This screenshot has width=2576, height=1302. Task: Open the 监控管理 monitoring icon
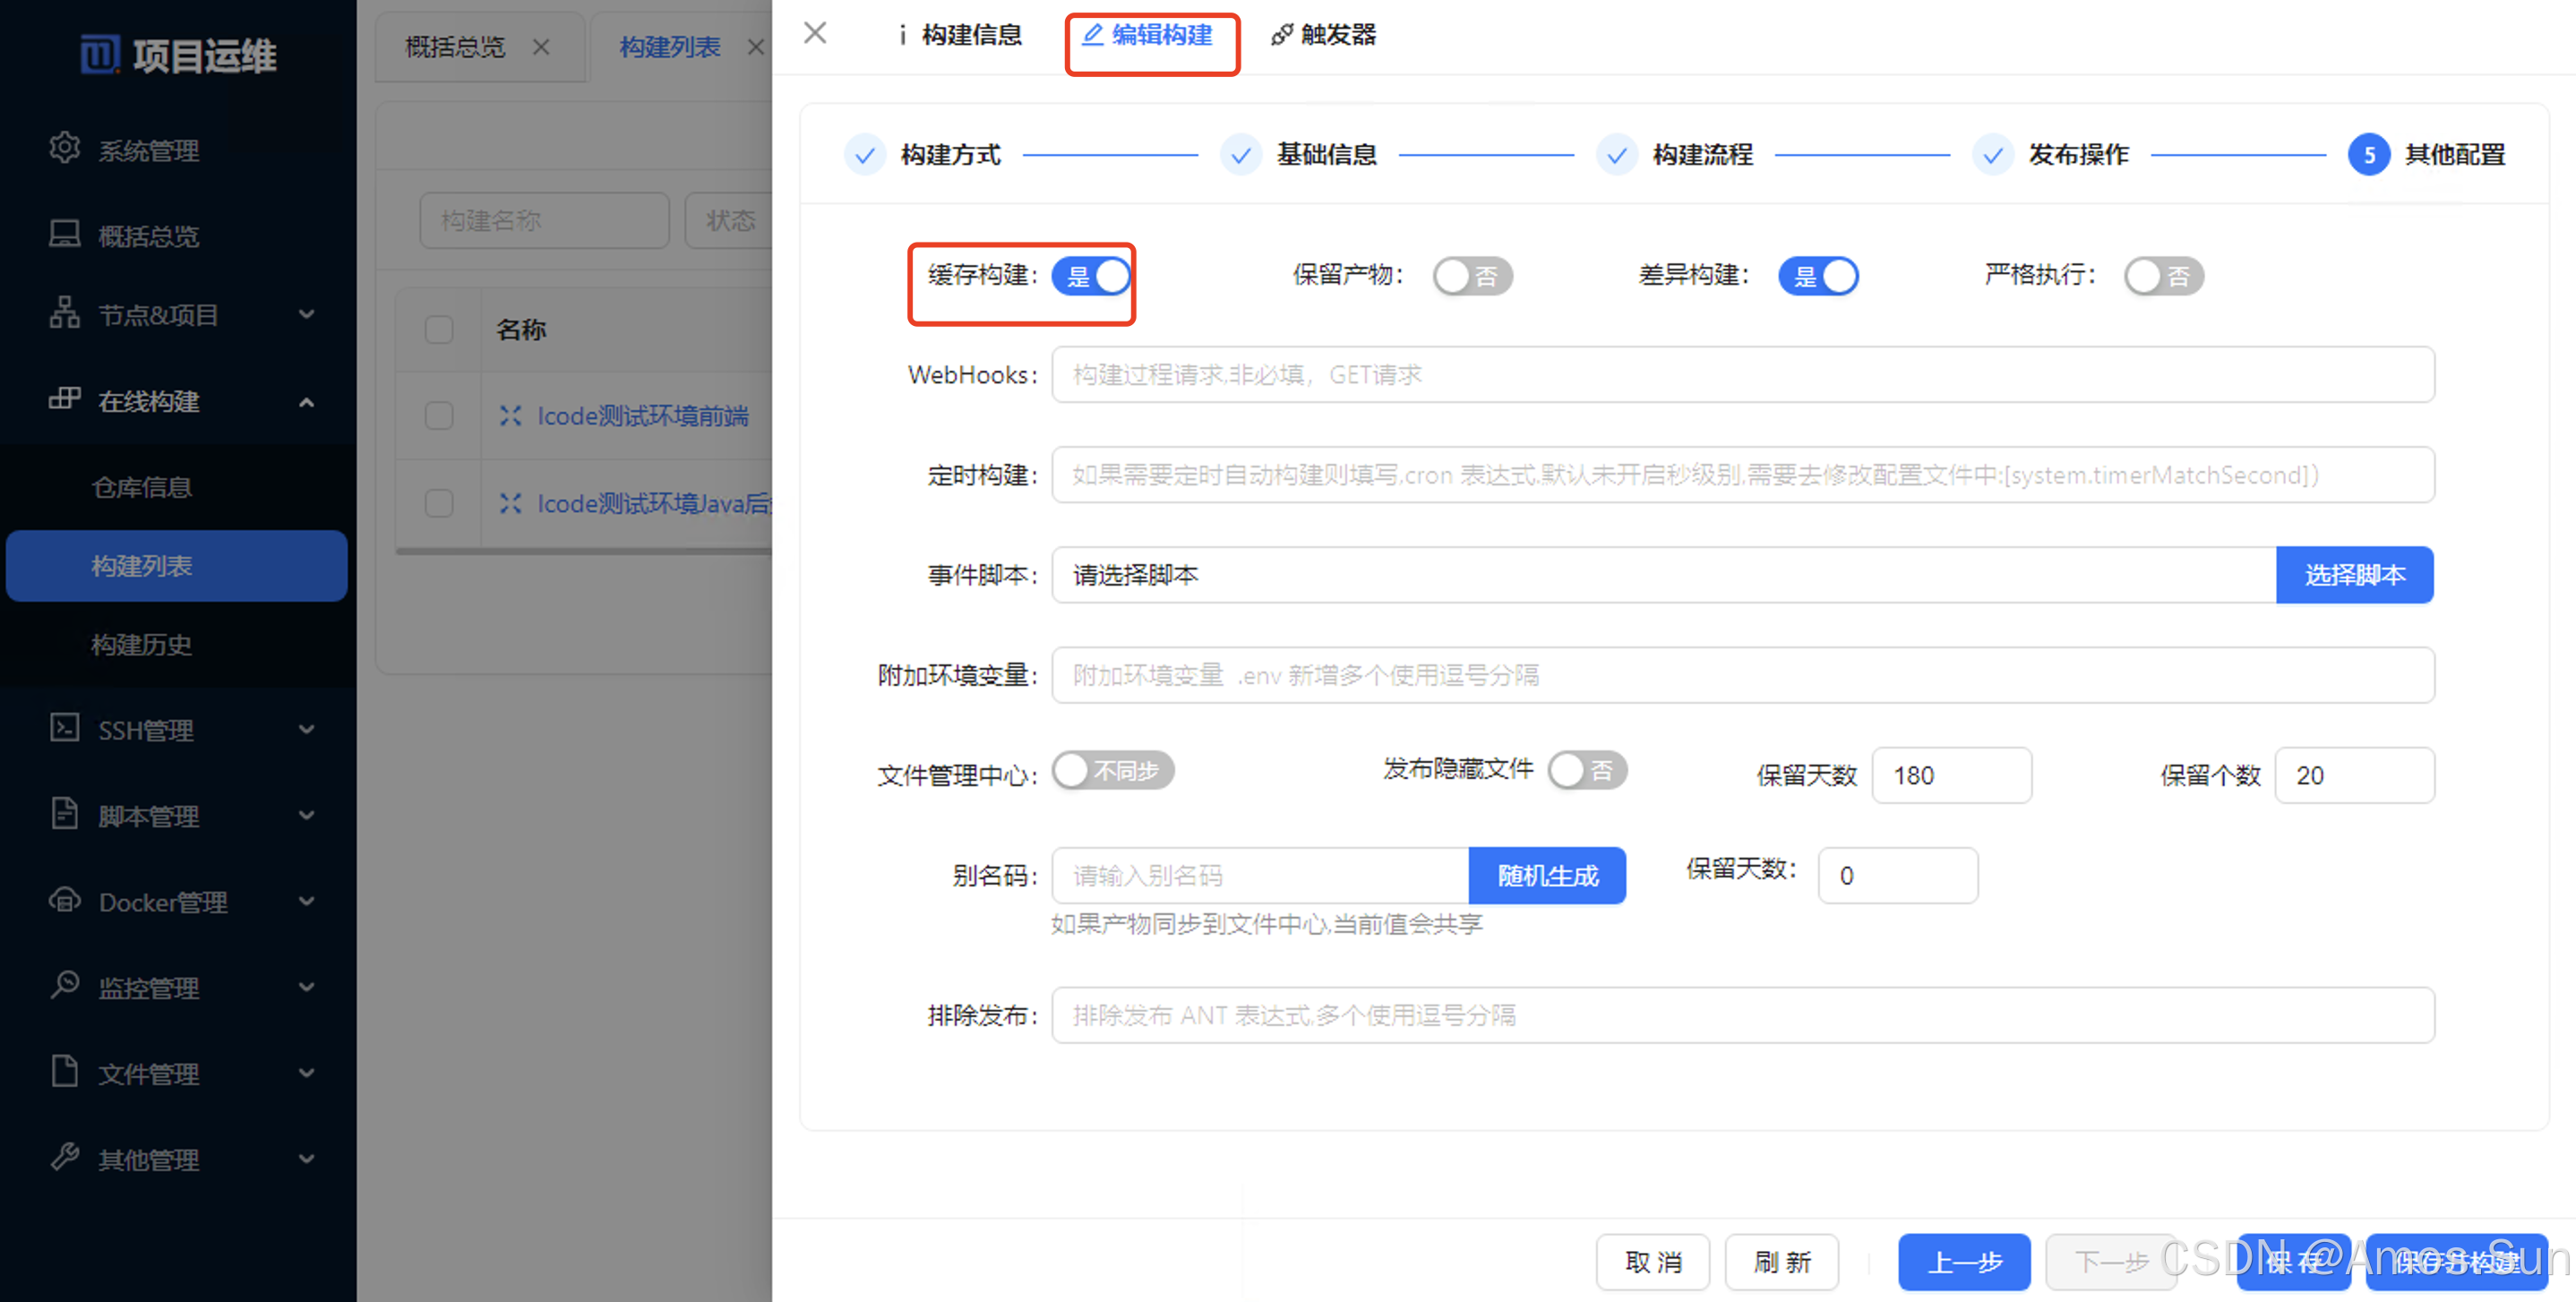pyautogui.click(x=64, y=987)
